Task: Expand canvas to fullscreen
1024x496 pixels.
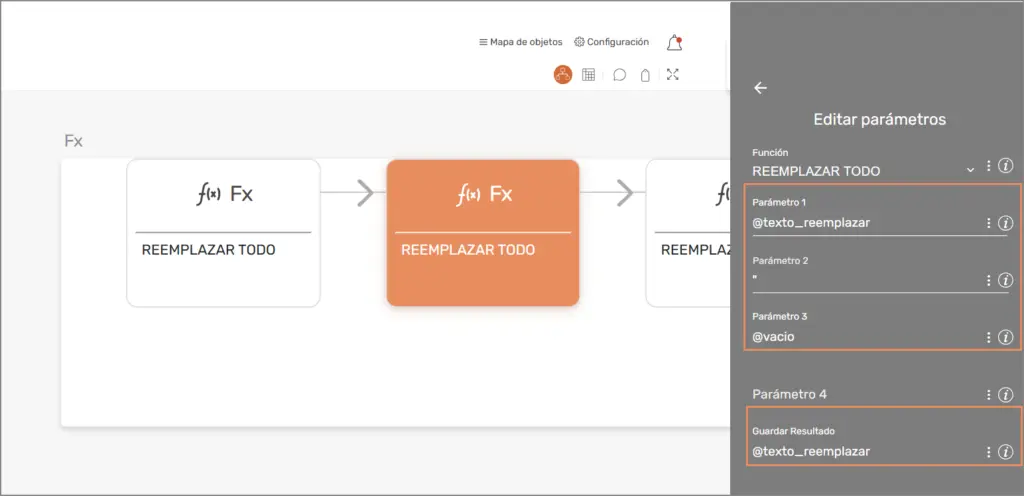Action: (672, 75)
